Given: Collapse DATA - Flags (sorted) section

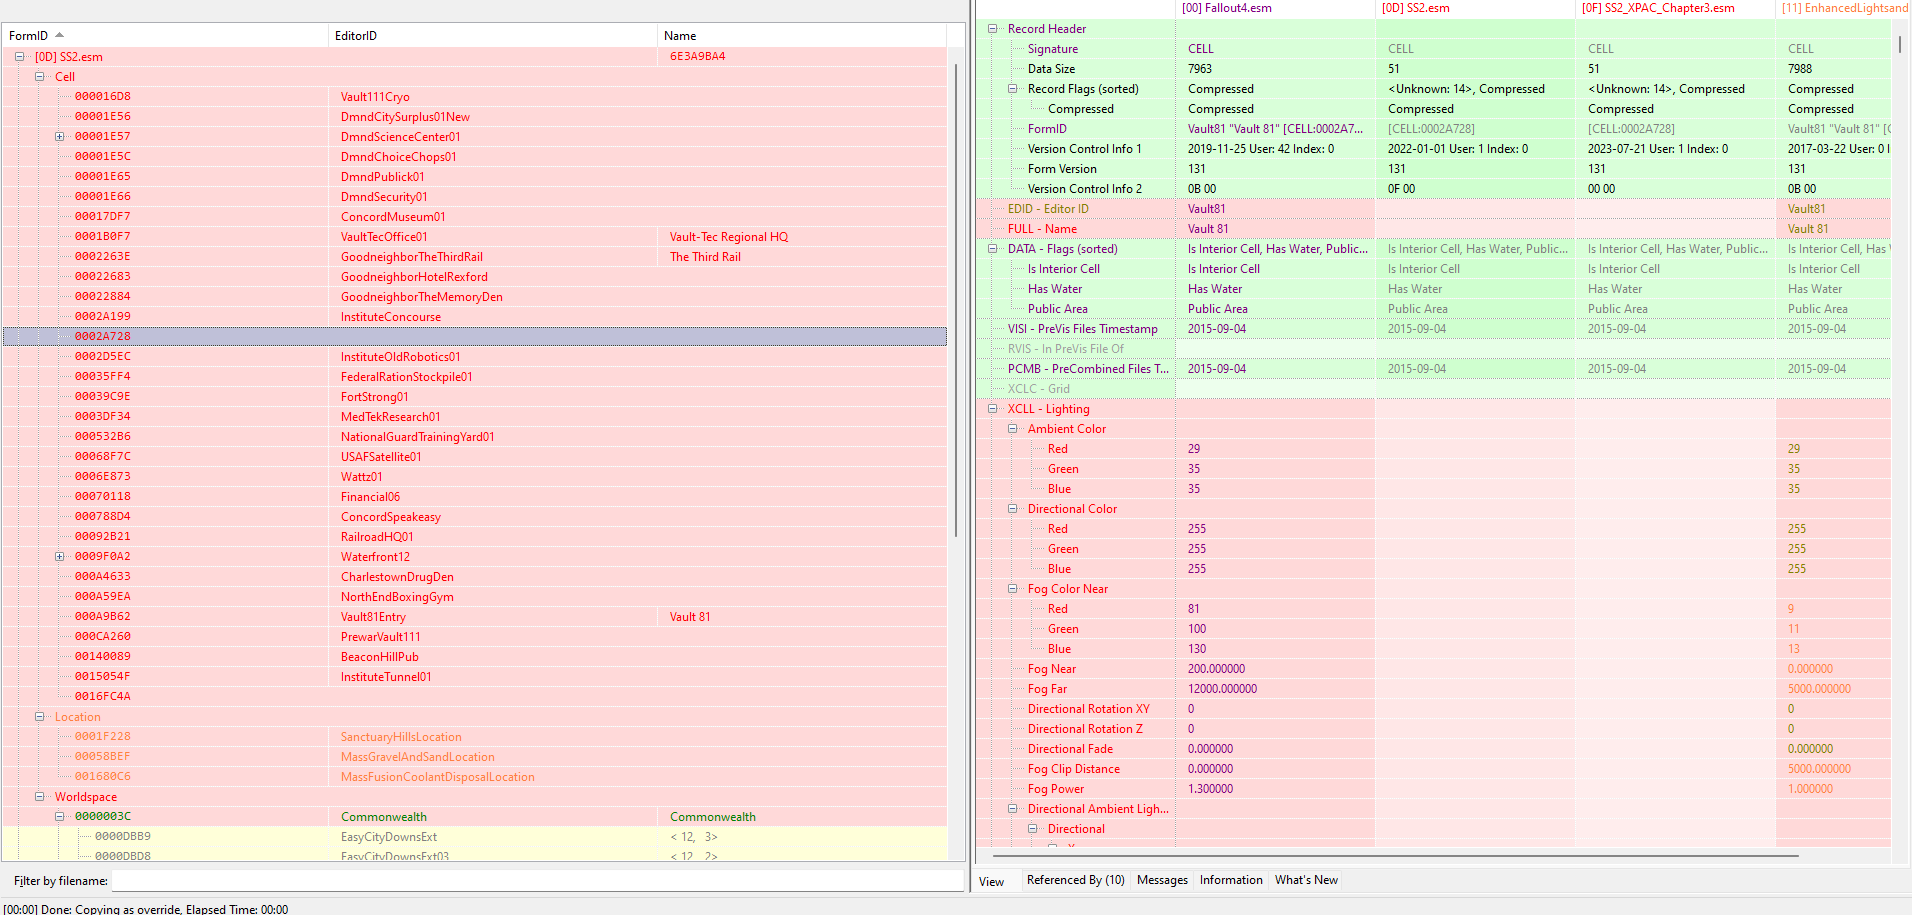Looking at the screenshot, I should [992, 249].
